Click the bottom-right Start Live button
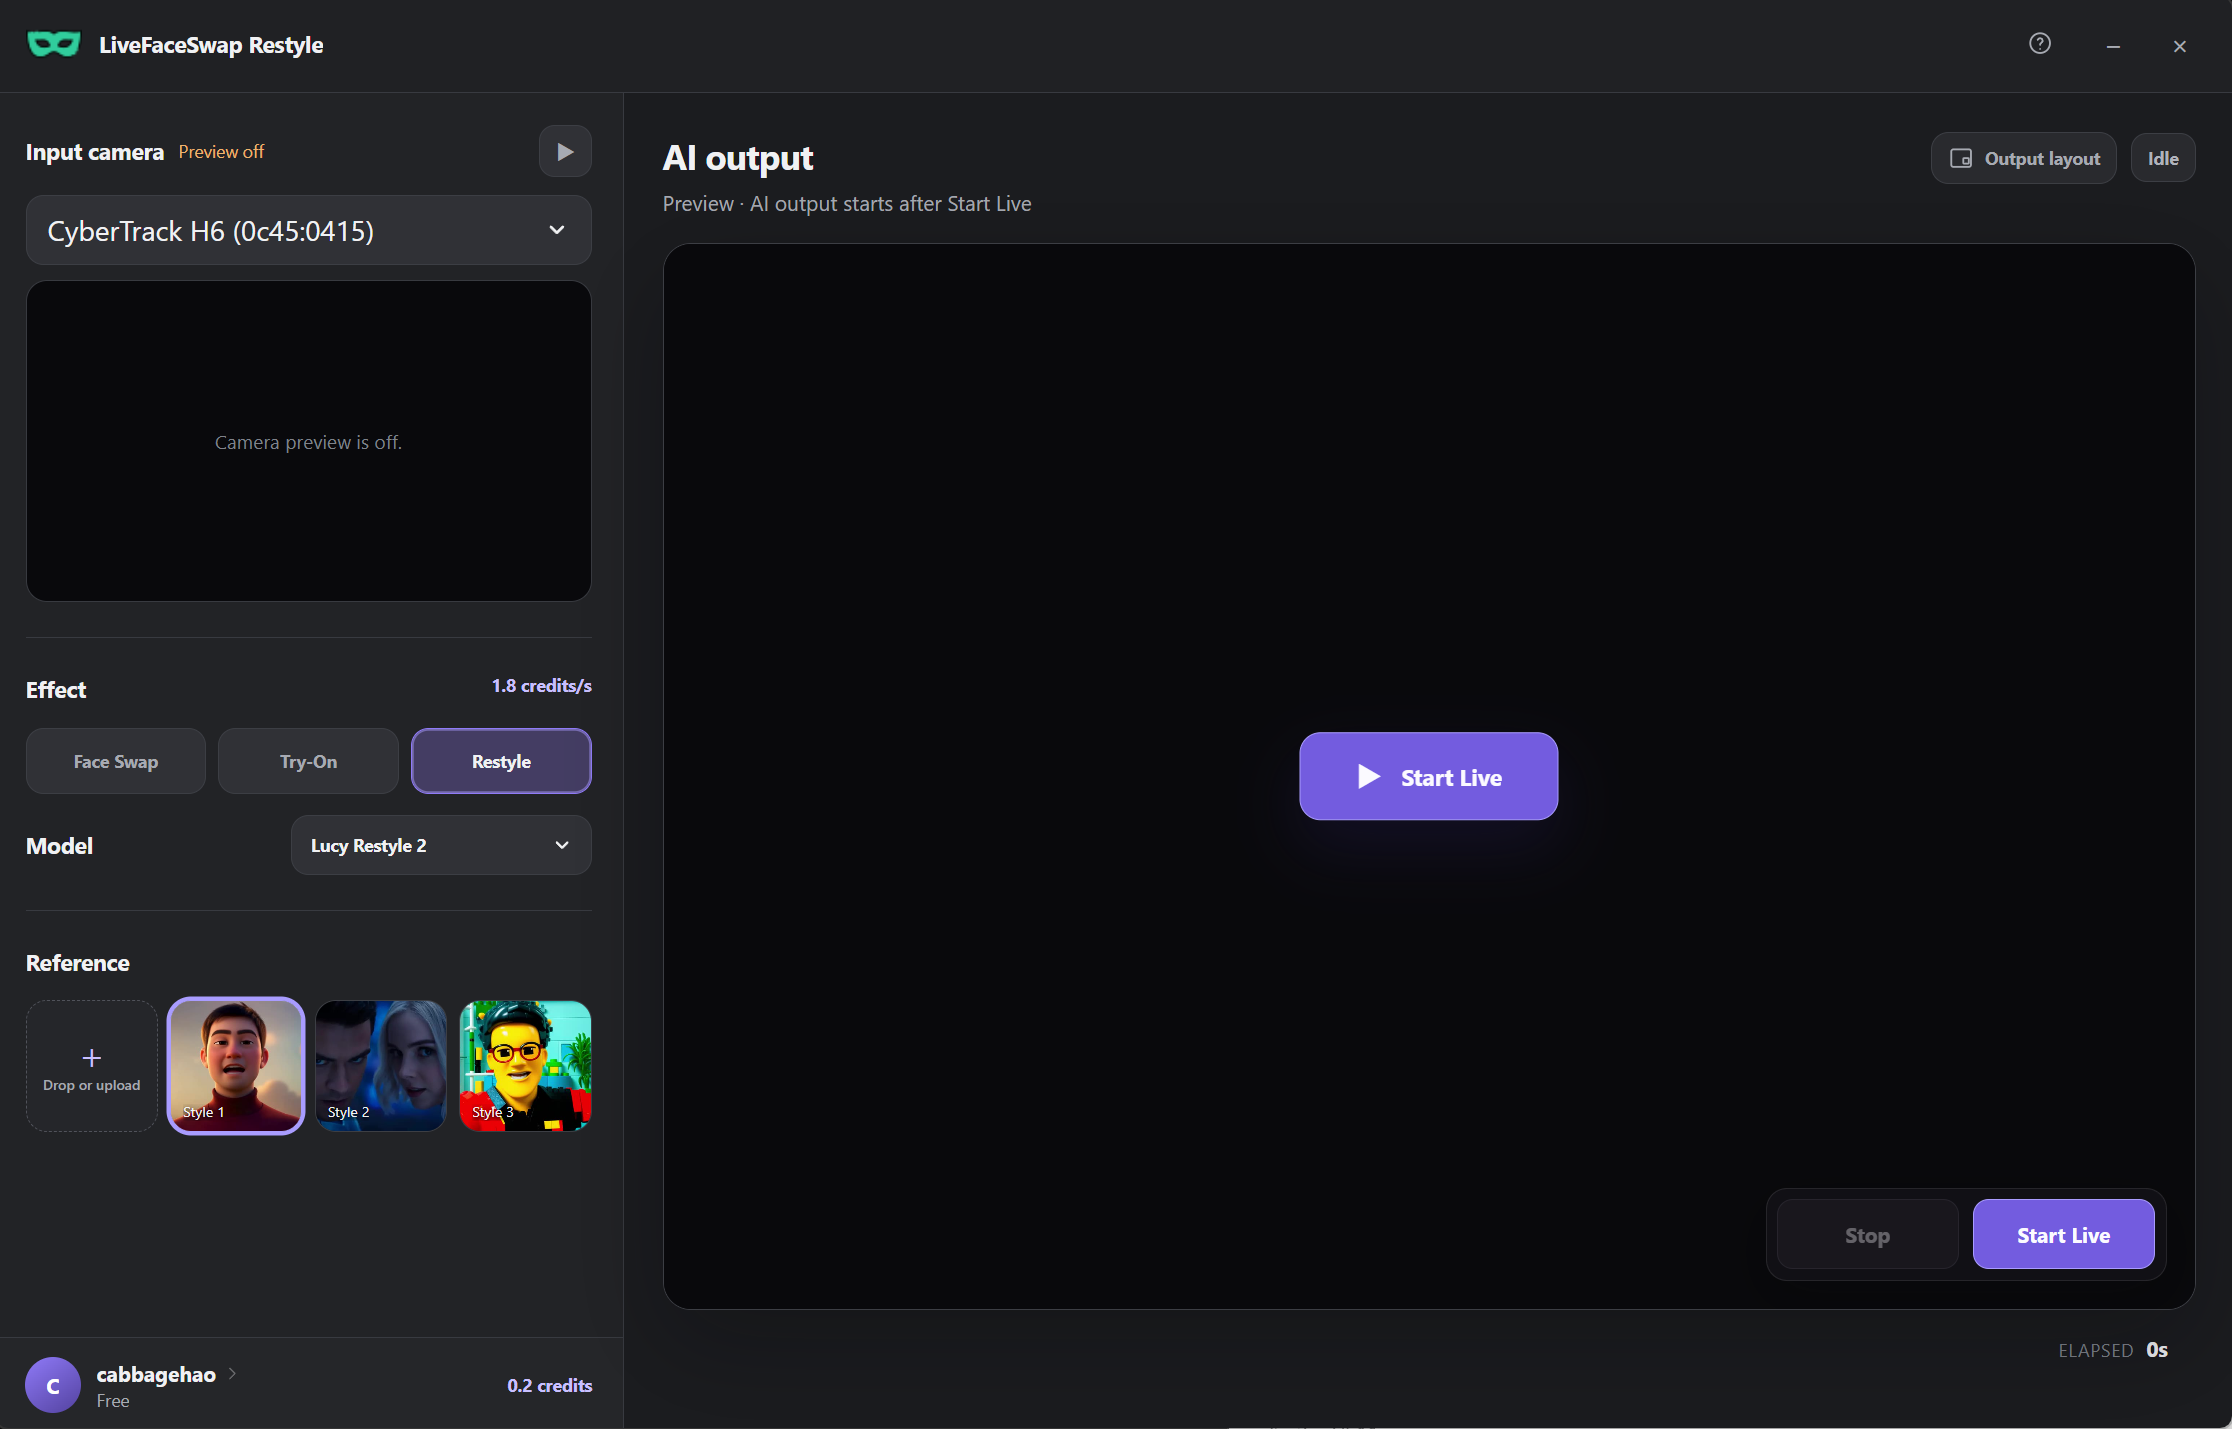 (2063, 1235)
